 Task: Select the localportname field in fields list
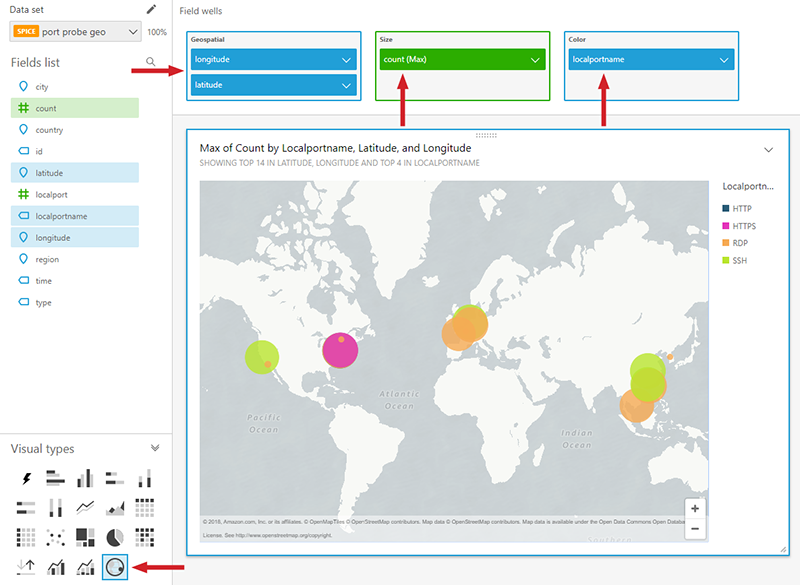74,216
